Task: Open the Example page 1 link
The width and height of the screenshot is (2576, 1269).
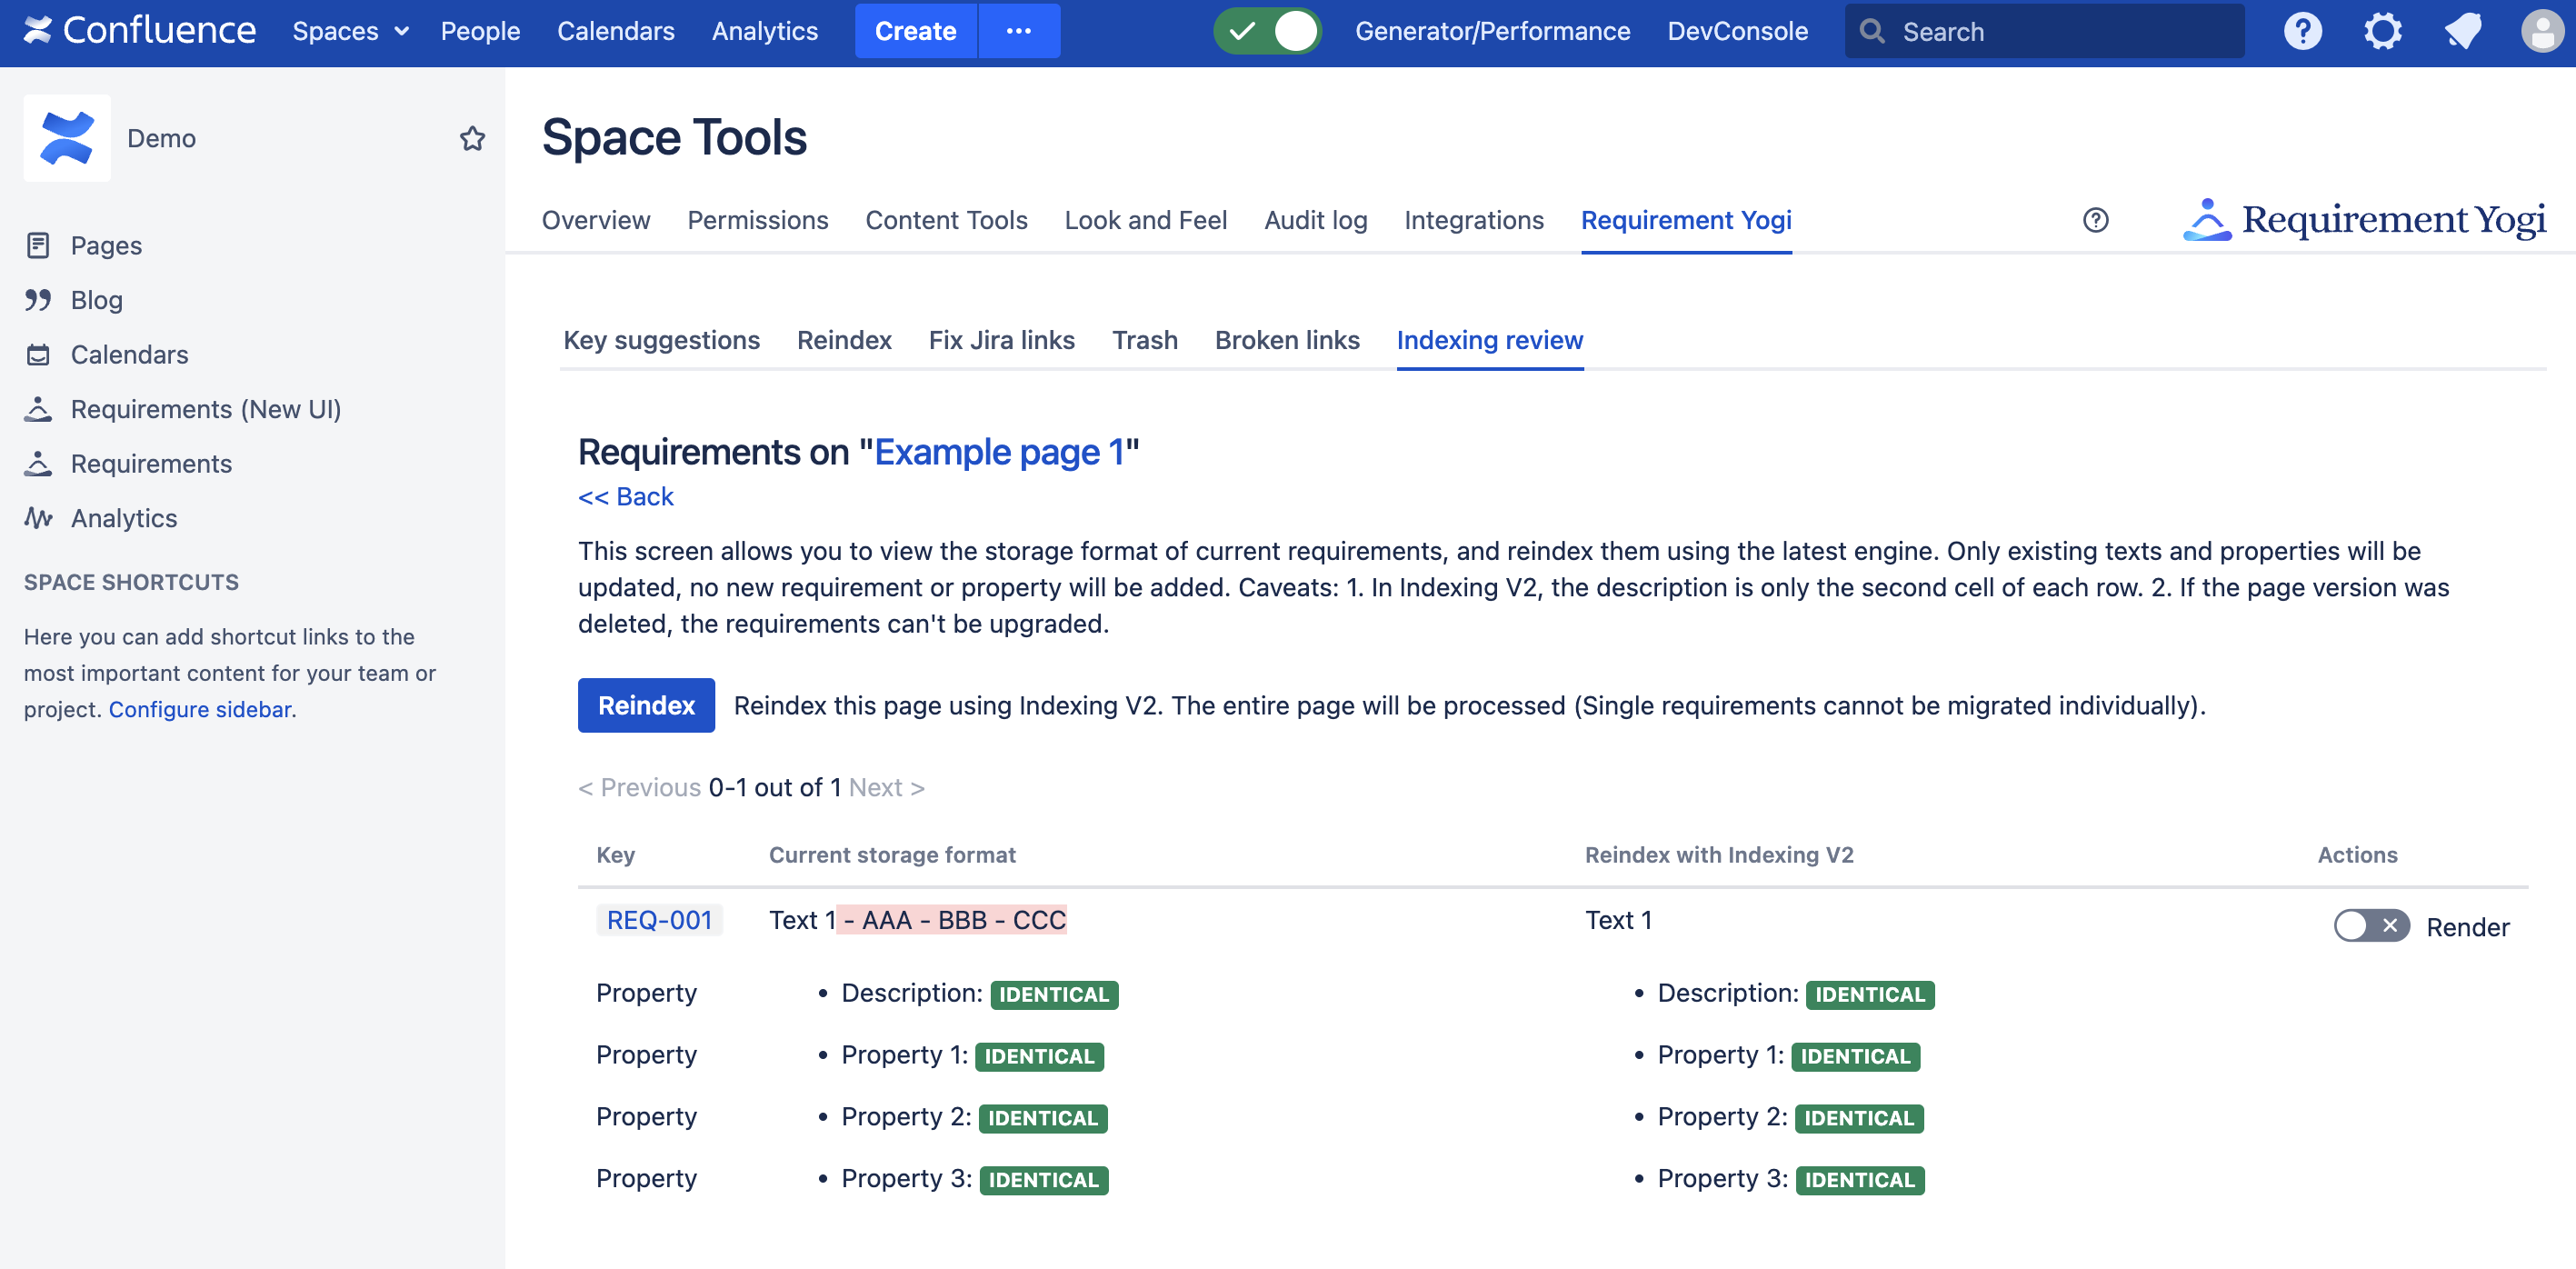Action: click(x=999, y=452)
